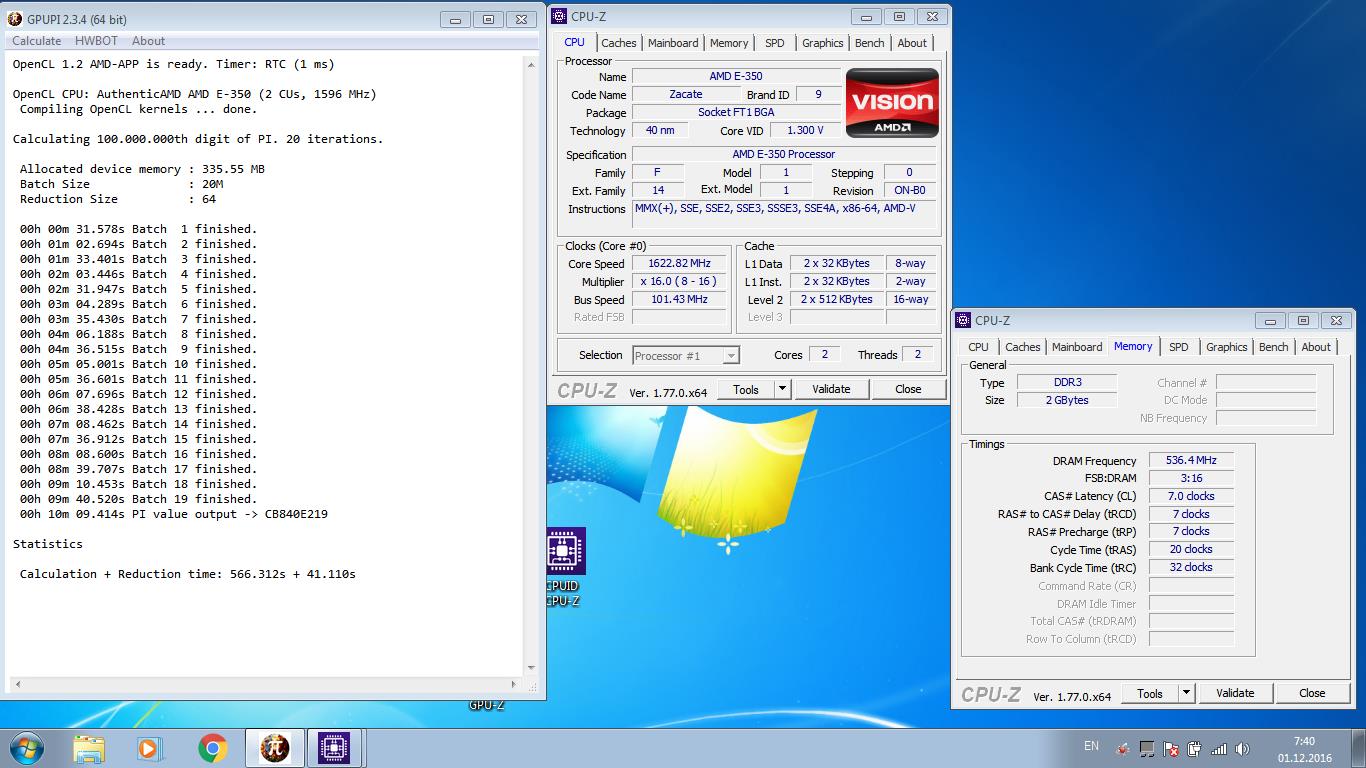This screenshot has height=768, width=1366.
Task: Select About tab in the CPU-Z Memory window
Action: point(1316,347)
